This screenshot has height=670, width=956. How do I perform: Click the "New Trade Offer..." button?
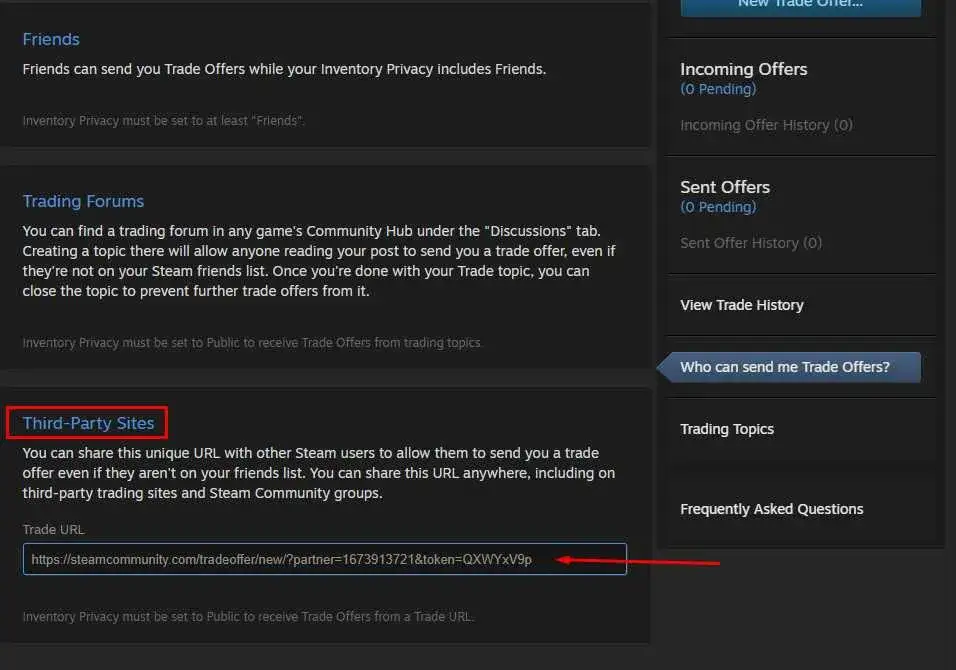tap(799, 6)
